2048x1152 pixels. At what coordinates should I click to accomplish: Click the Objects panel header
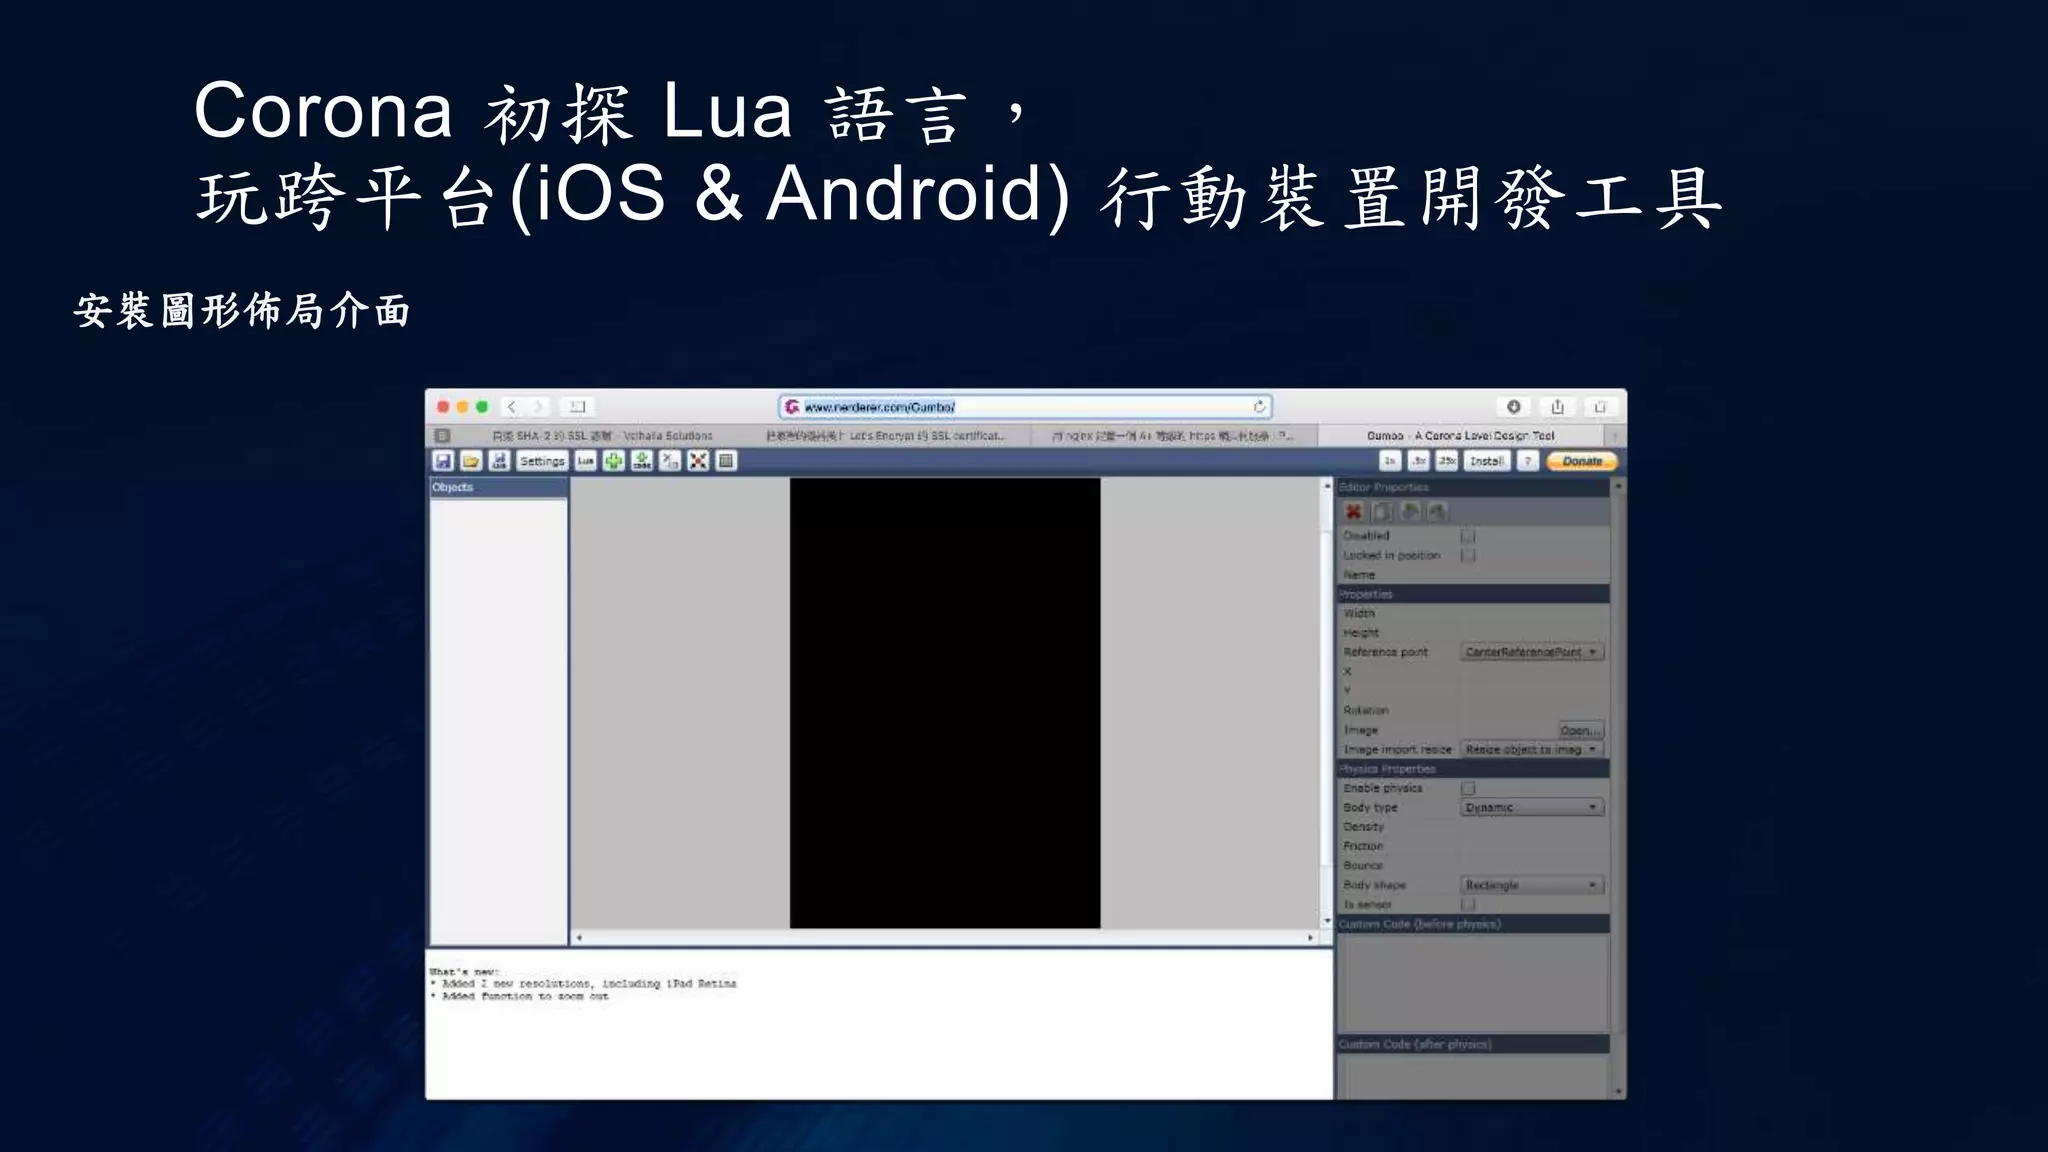[498, 487]
